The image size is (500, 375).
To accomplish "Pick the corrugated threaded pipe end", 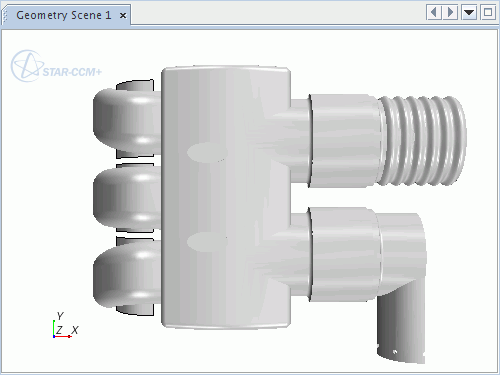I will coord(423,141).
